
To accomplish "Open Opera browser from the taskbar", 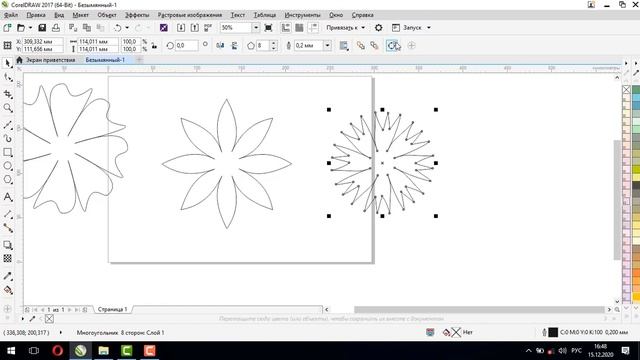I will point(58,351).
